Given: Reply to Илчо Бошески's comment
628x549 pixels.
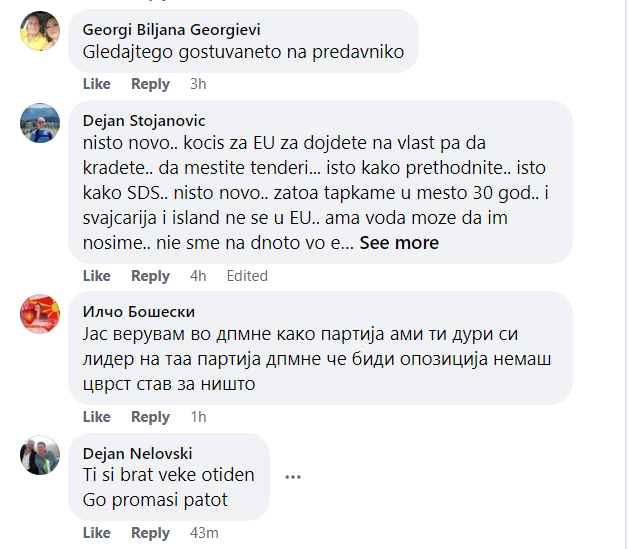Looking at the screenshot, I should tap(150, 417).
